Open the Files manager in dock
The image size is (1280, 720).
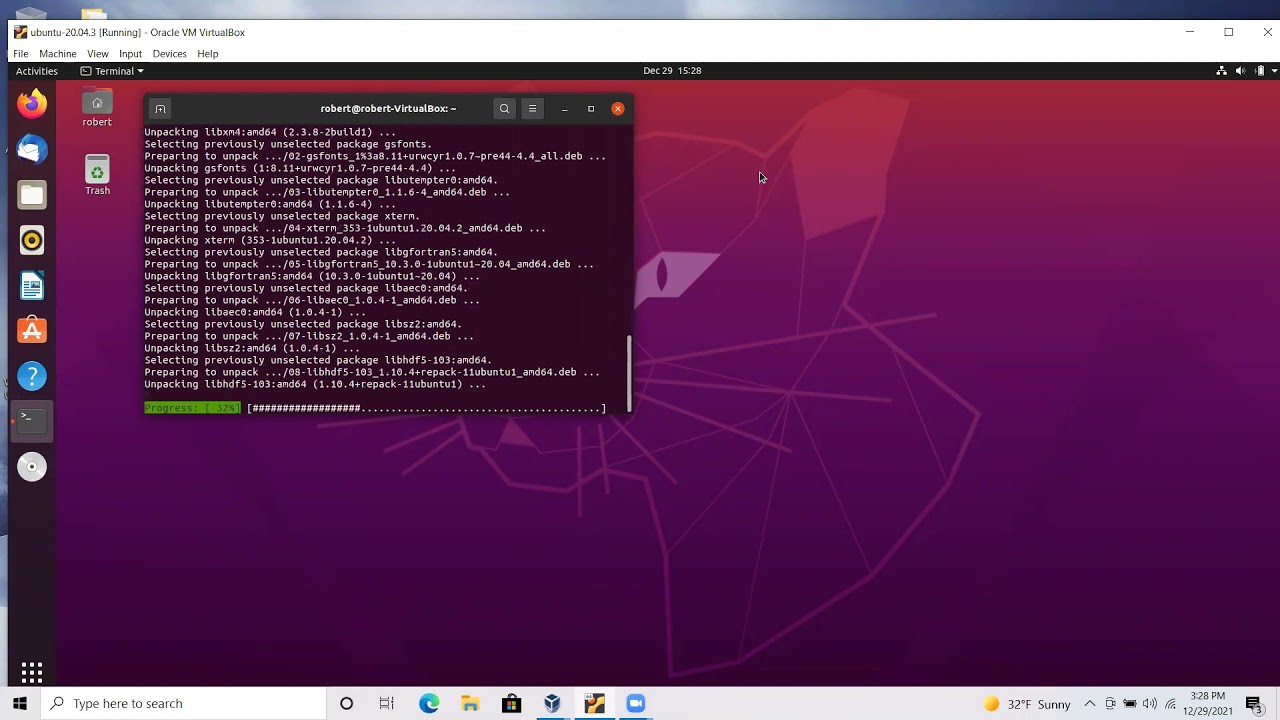coord(32,195)
